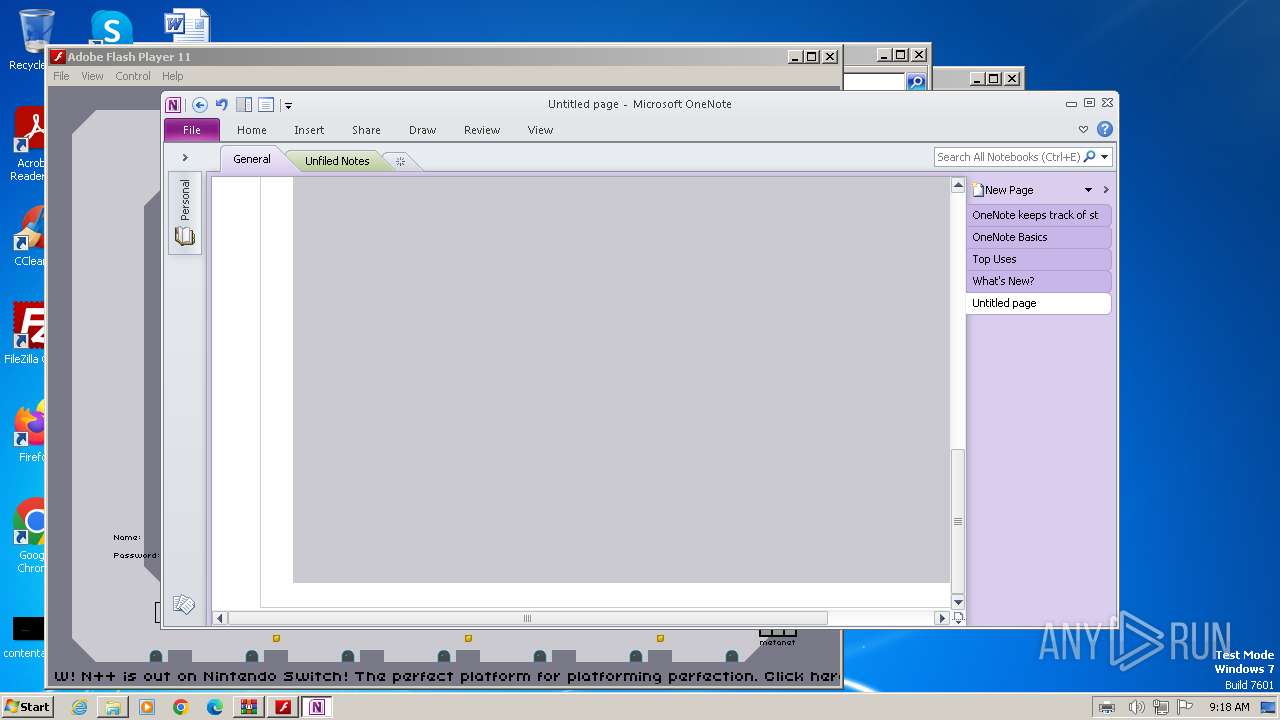
Task: Create a new section tab
Action: [x=400, y=161]
